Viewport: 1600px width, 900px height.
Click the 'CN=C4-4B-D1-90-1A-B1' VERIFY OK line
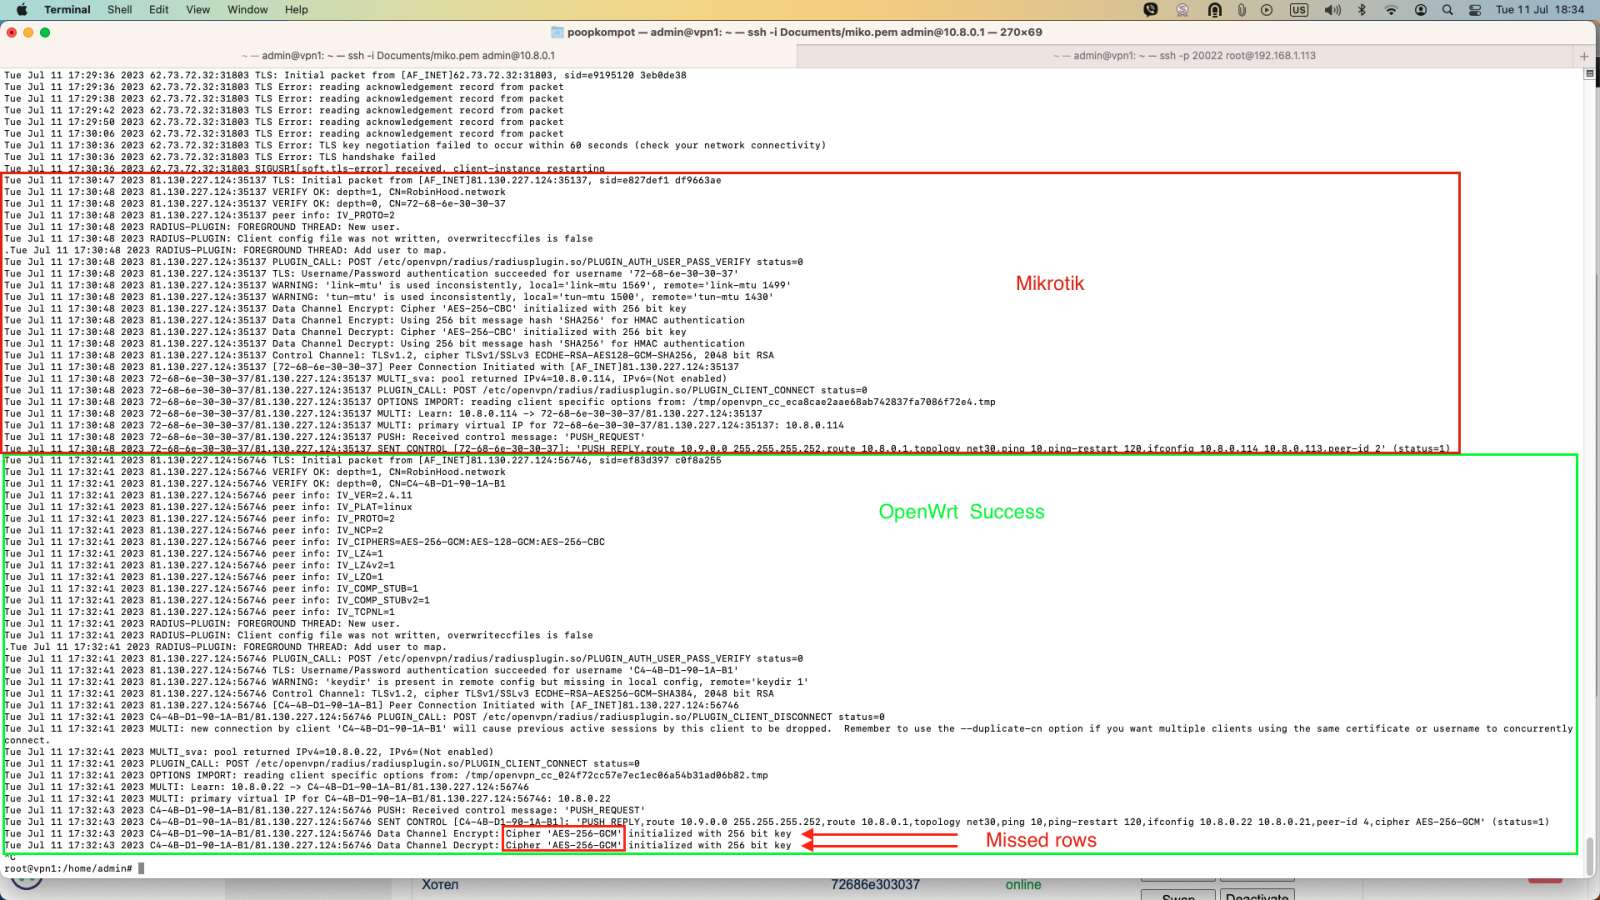255,484
